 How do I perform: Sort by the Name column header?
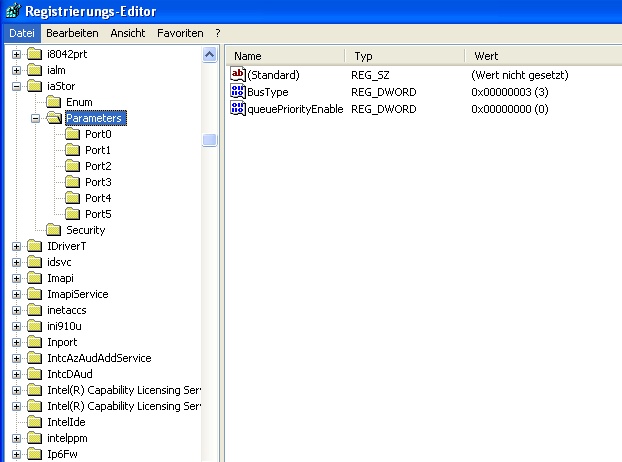tap(286, 56)
